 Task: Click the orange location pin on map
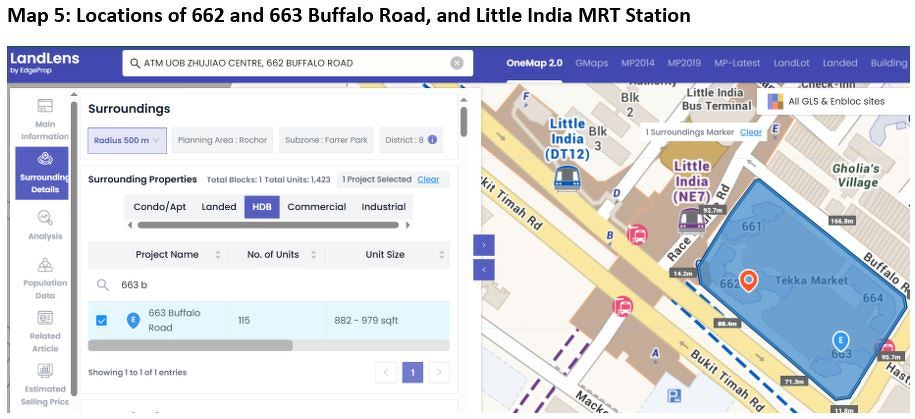pyautogui.click(x=746, y=280)
